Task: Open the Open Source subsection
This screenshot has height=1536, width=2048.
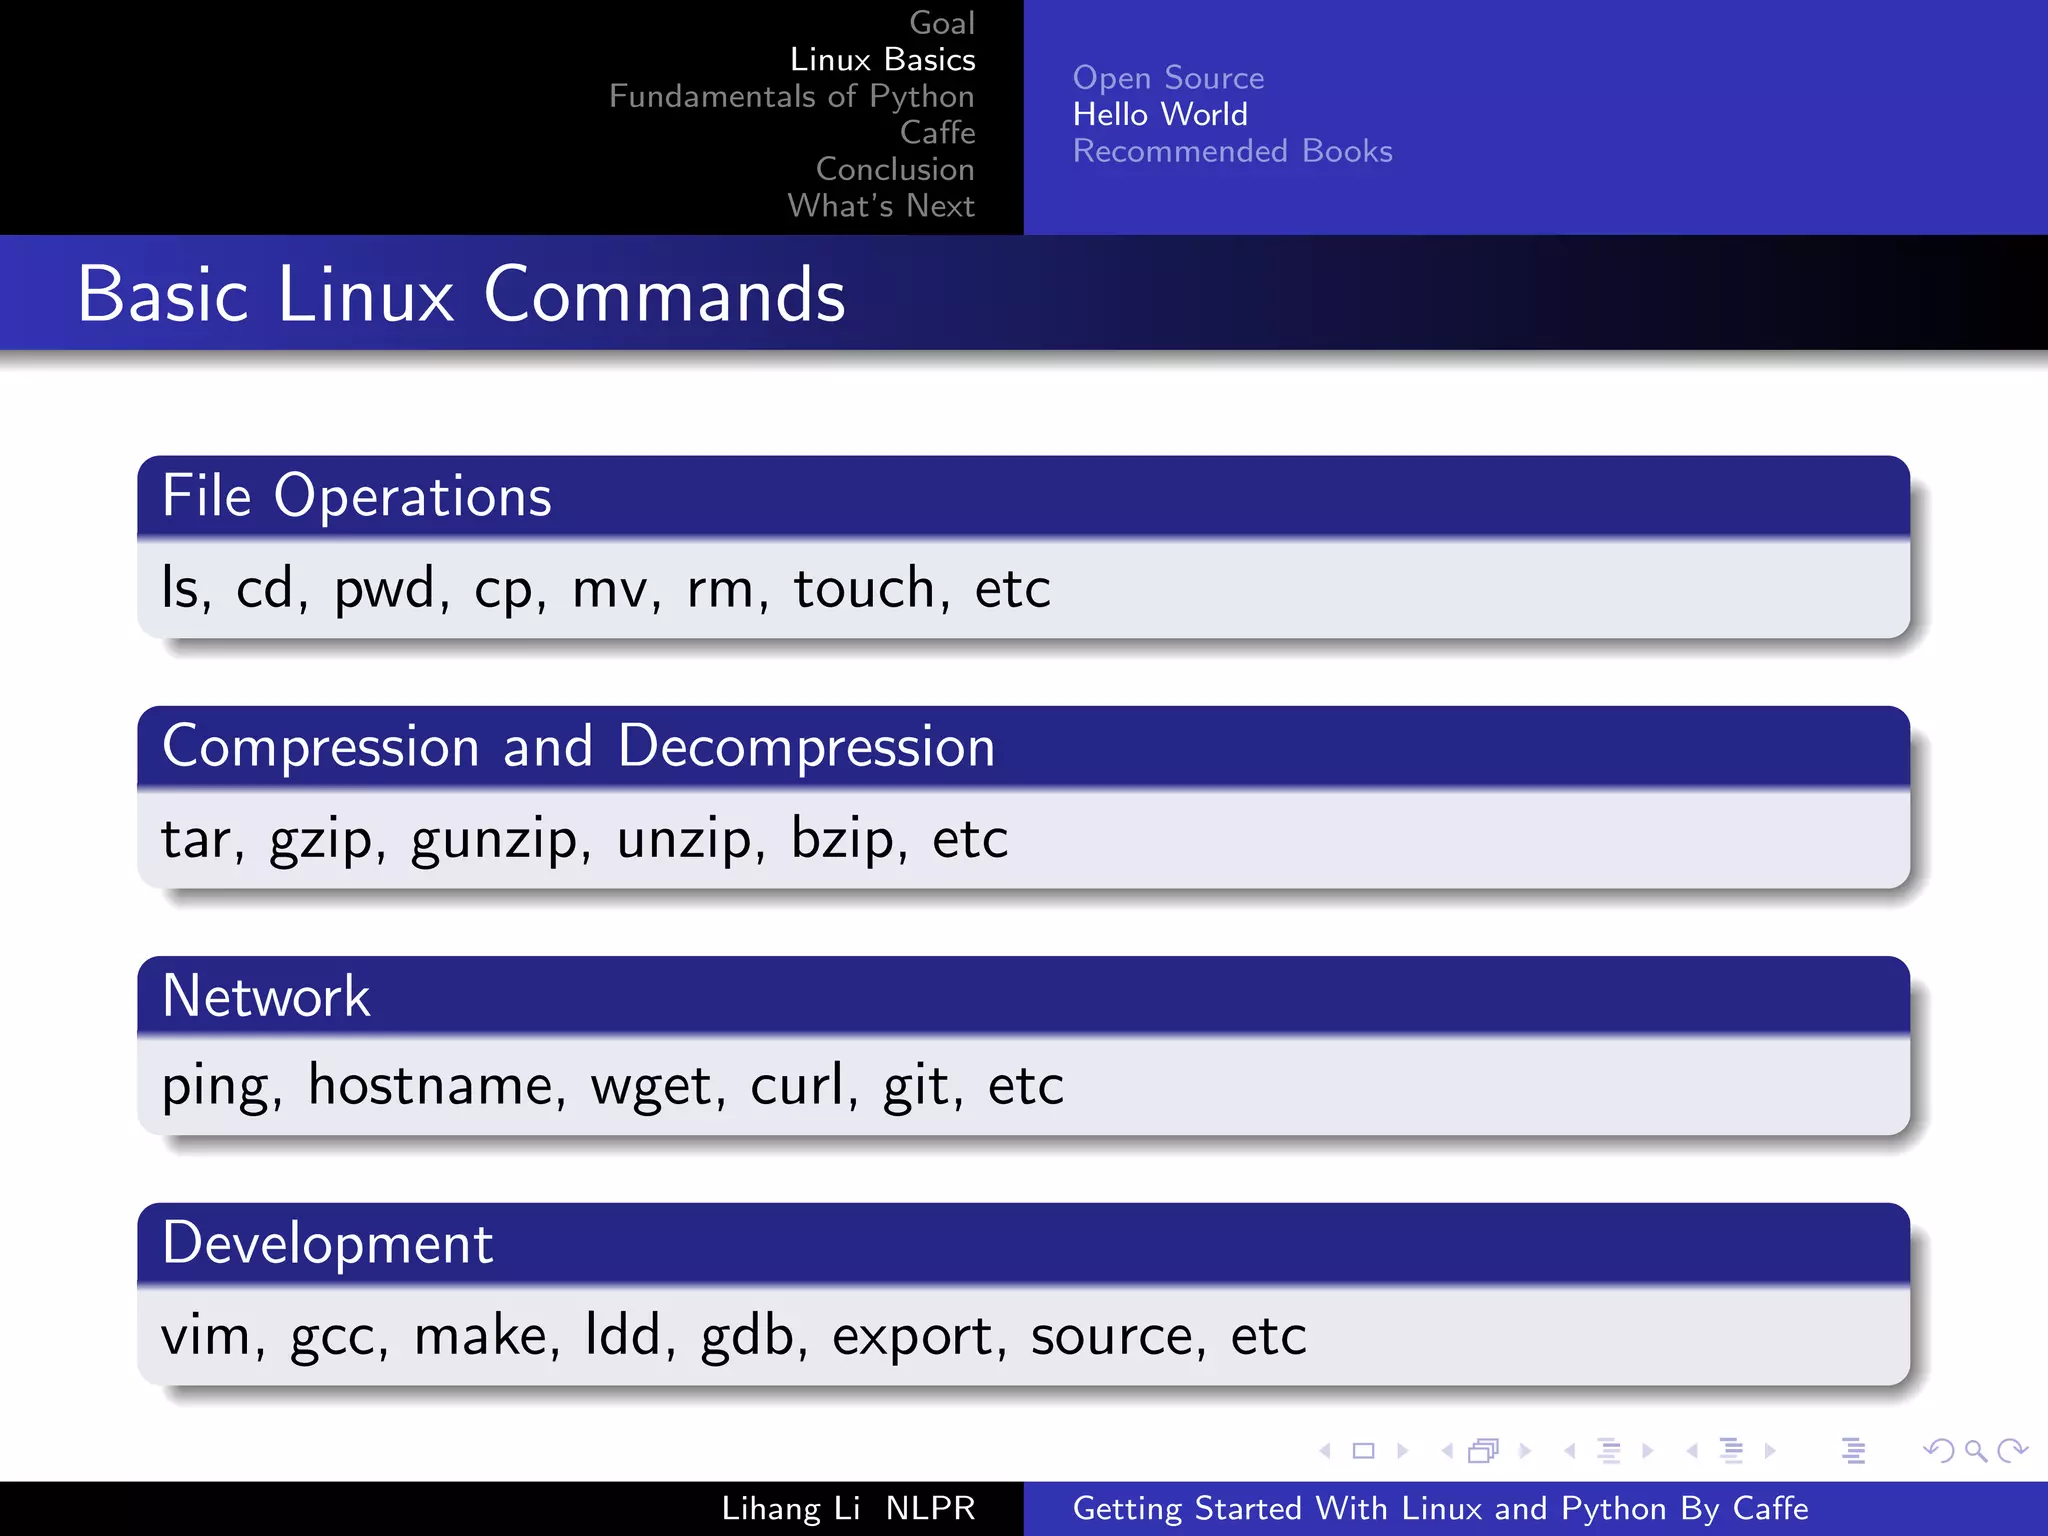Action: tap(1169, 78)
